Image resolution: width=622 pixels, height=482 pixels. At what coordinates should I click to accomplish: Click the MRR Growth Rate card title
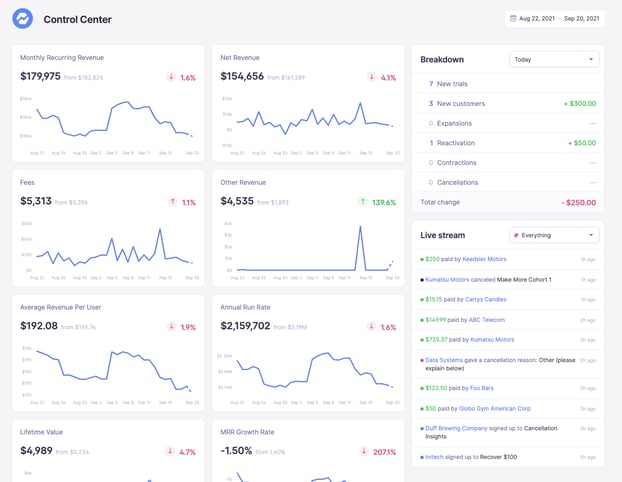[x=248, y=432]
